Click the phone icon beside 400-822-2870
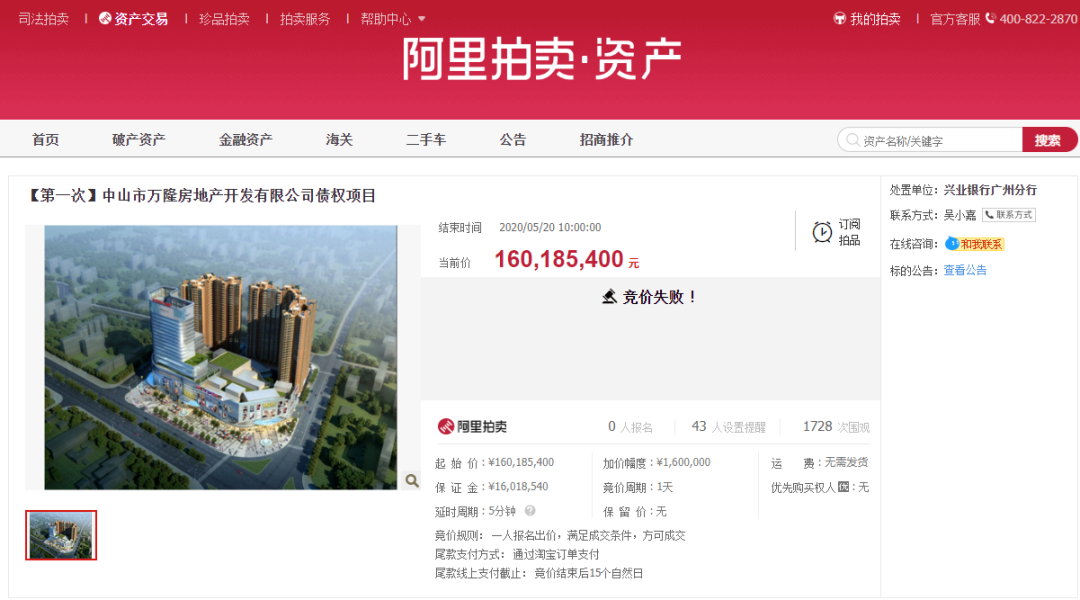1080x600 pixels. 990,19
